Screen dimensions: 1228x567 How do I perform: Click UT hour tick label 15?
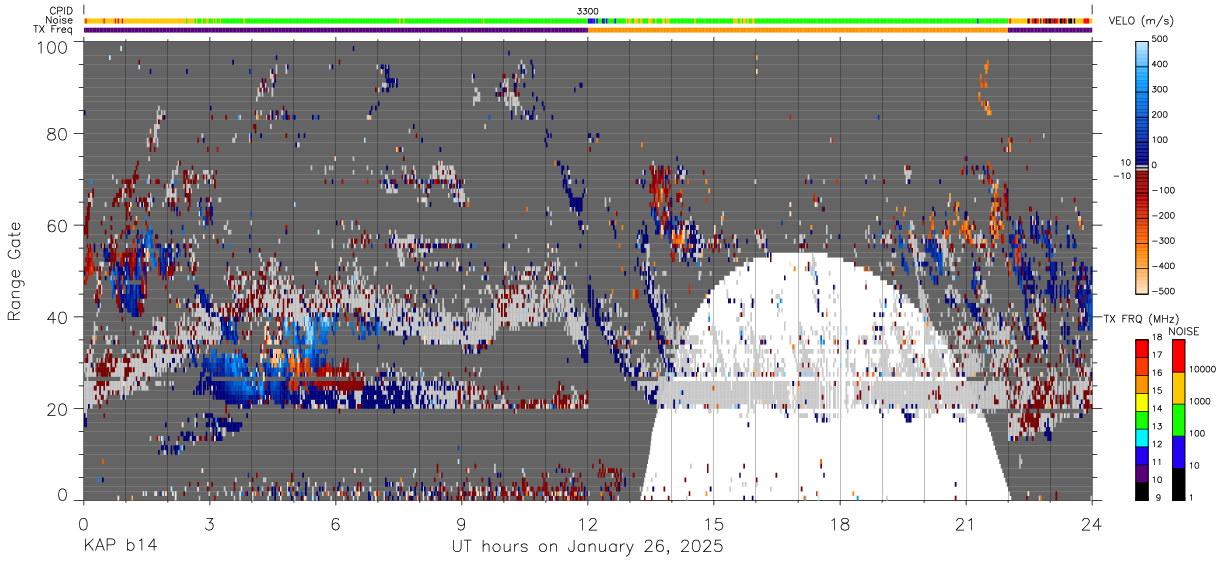[714, 524]
